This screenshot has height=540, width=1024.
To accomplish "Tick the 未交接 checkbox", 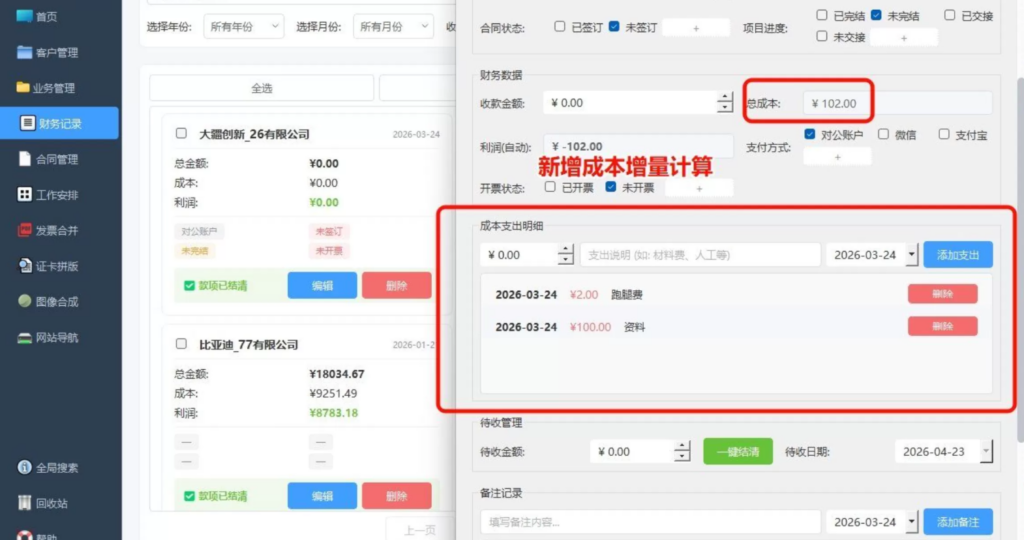I will 822,36.
